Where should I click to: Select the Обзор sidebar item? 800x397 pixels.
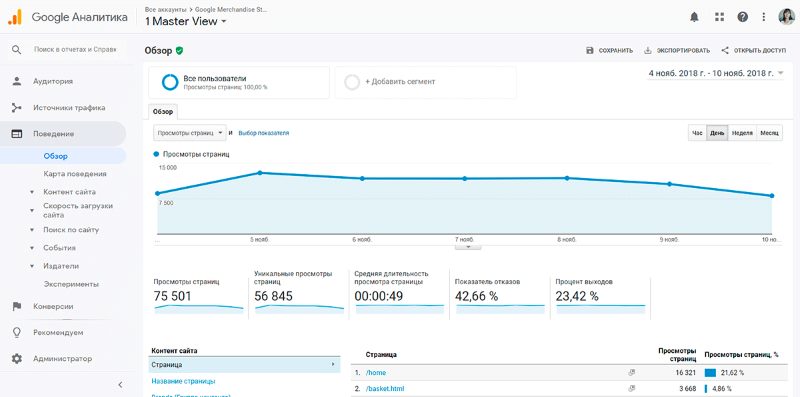tap(56, 156)
